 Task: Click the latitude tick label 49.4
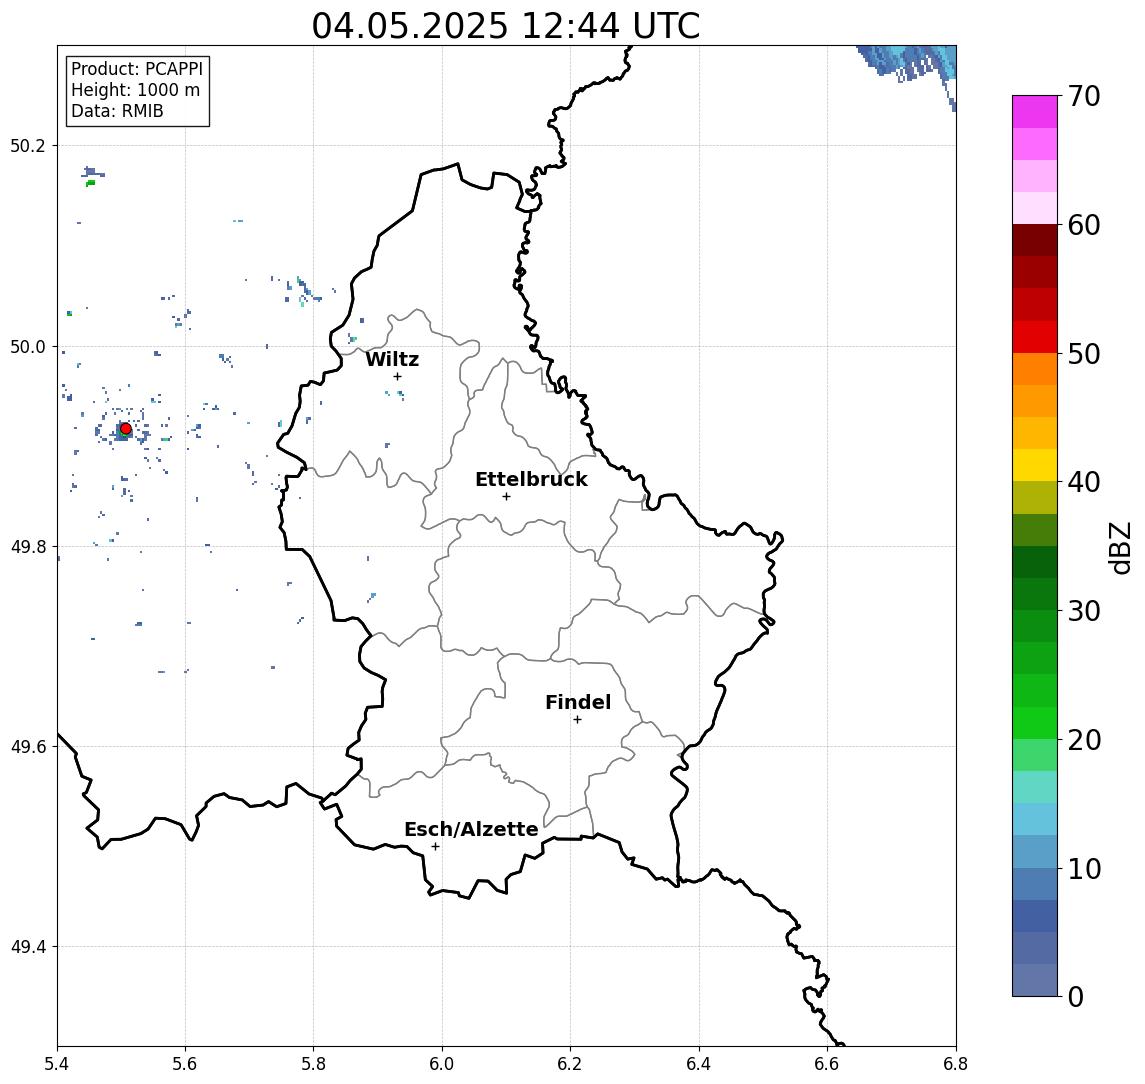[28, 947]
